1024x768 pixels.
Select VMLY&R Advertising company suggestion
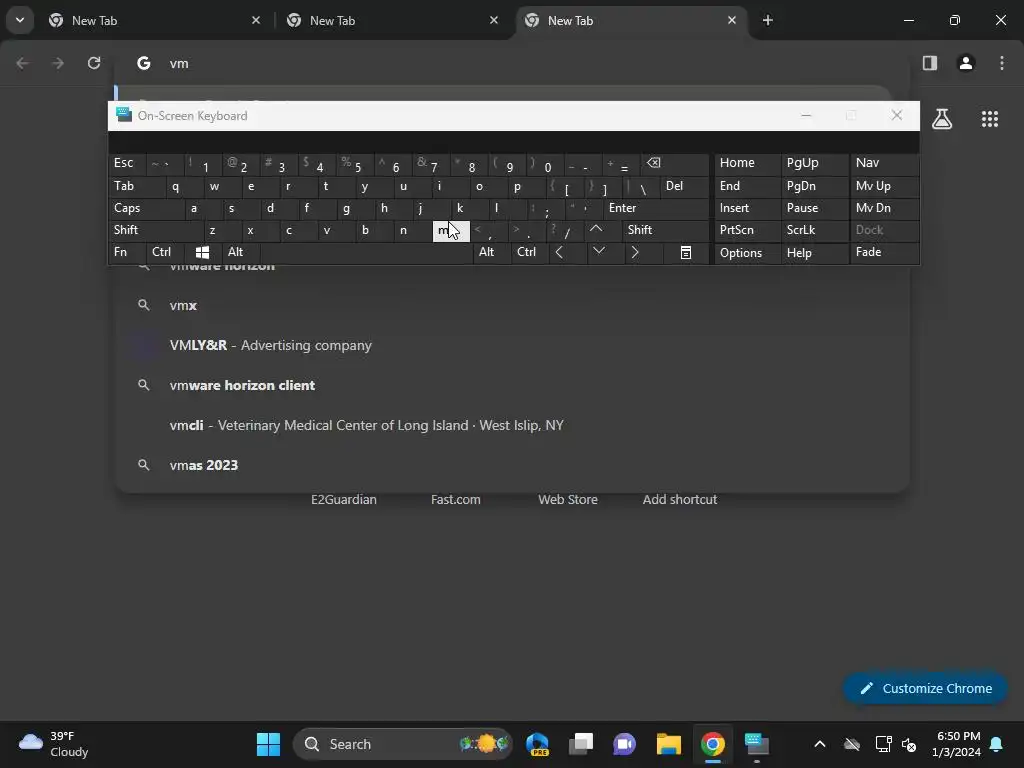(512, 345)
